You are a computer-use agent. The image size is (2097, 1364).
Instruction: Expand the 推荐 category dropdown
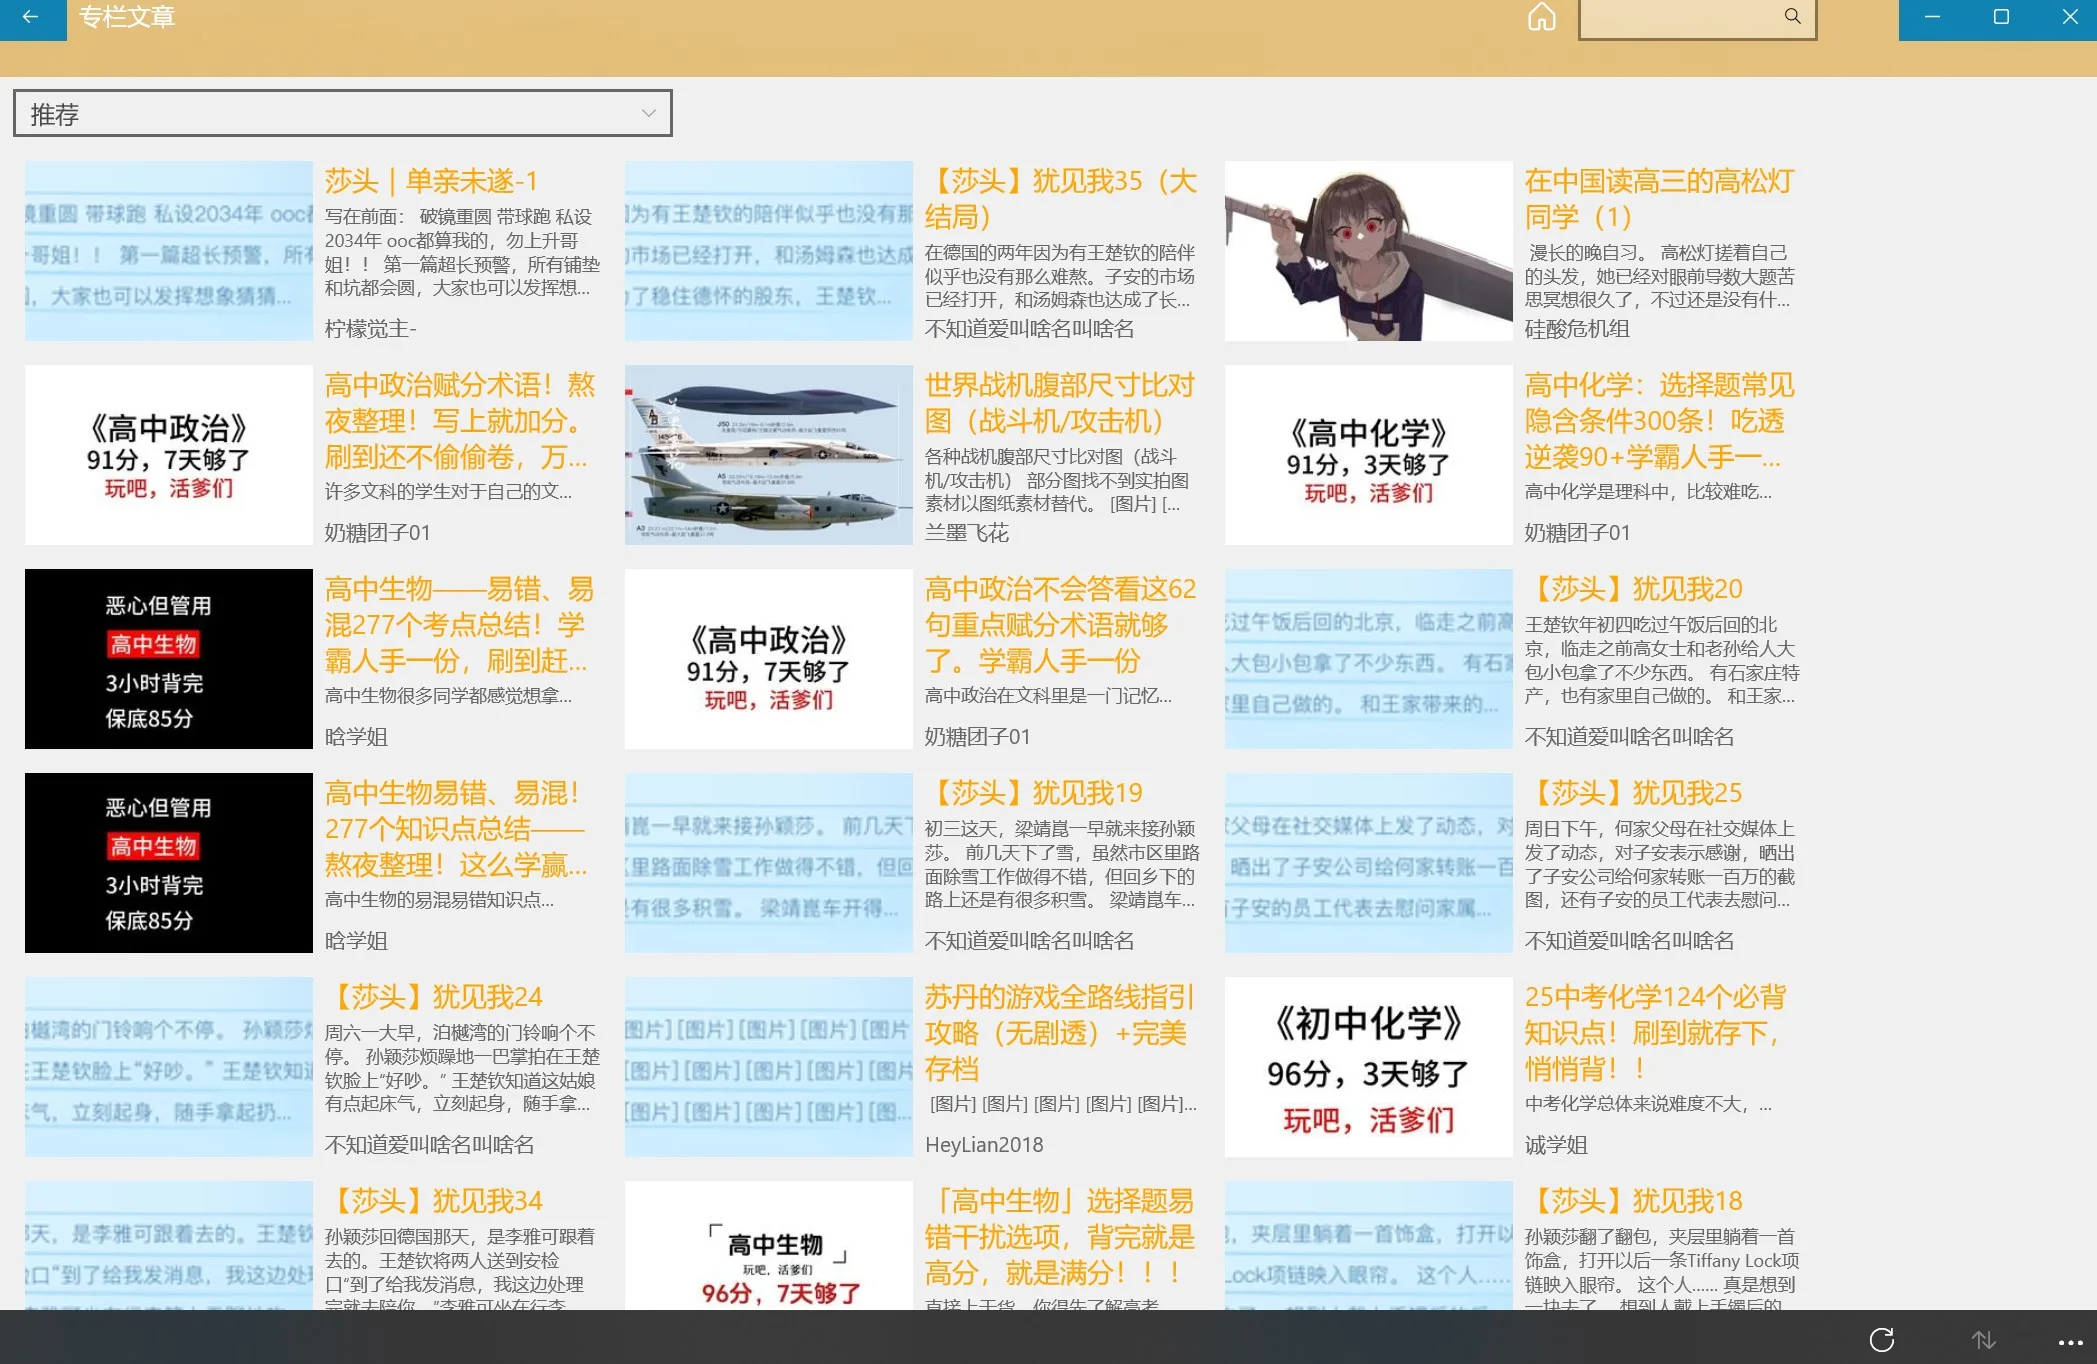coord(342,114)
